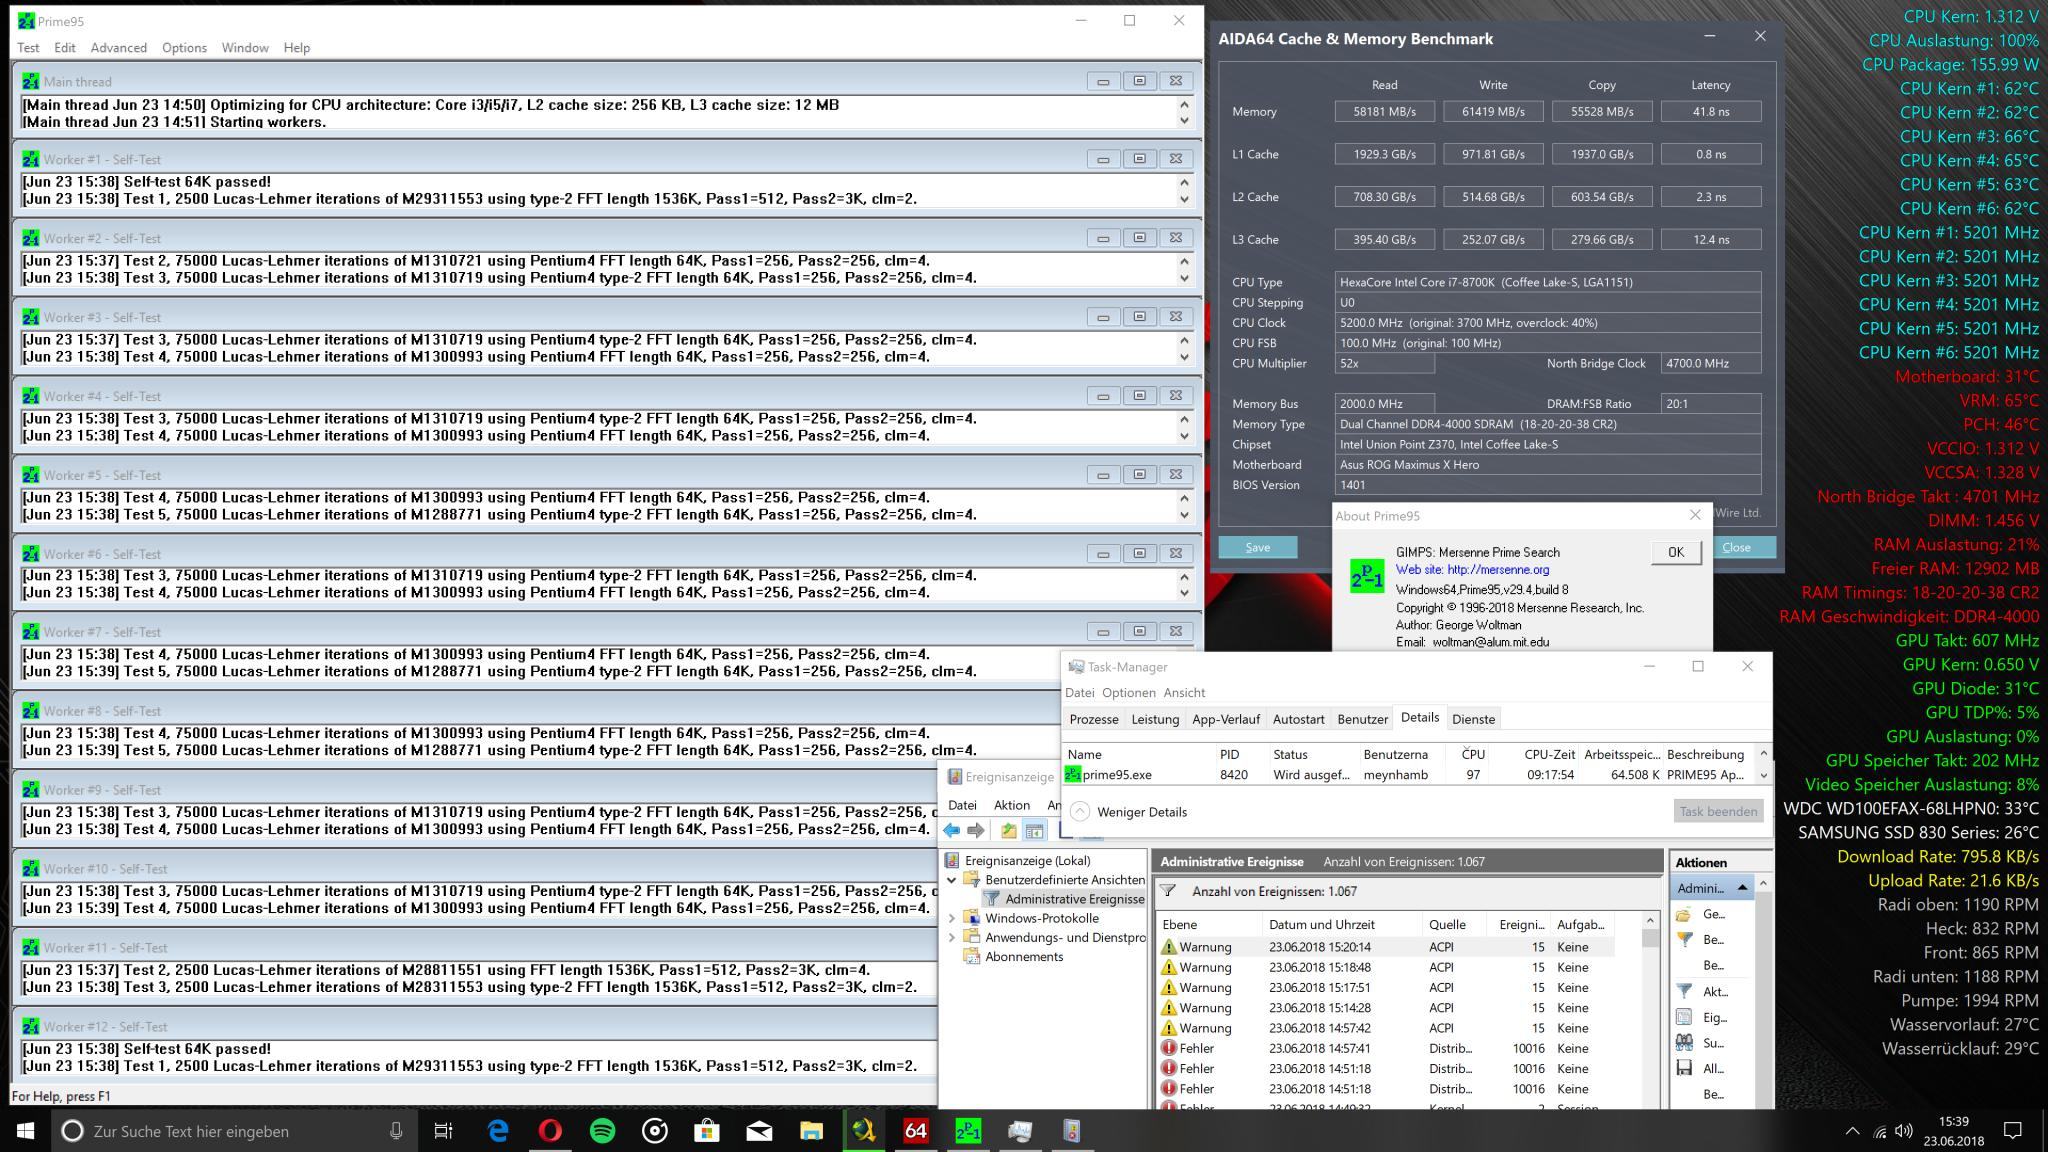Click Weniger Details in Task-Manager
Viewport: 2048px width, 1152px height.
(1129, 812)
